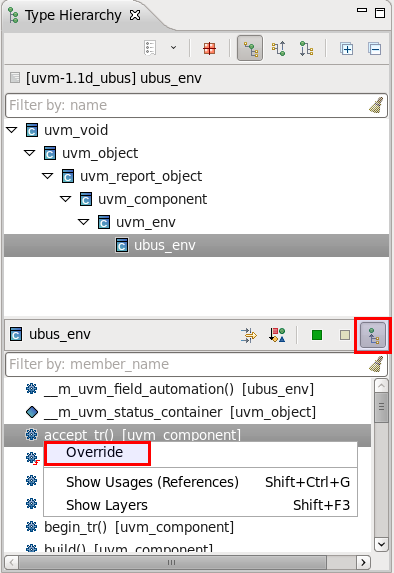Click the yellow arrows icon in the members toolbar
Image resolution: width=394 pixels, height=573 pixels.
249,335
